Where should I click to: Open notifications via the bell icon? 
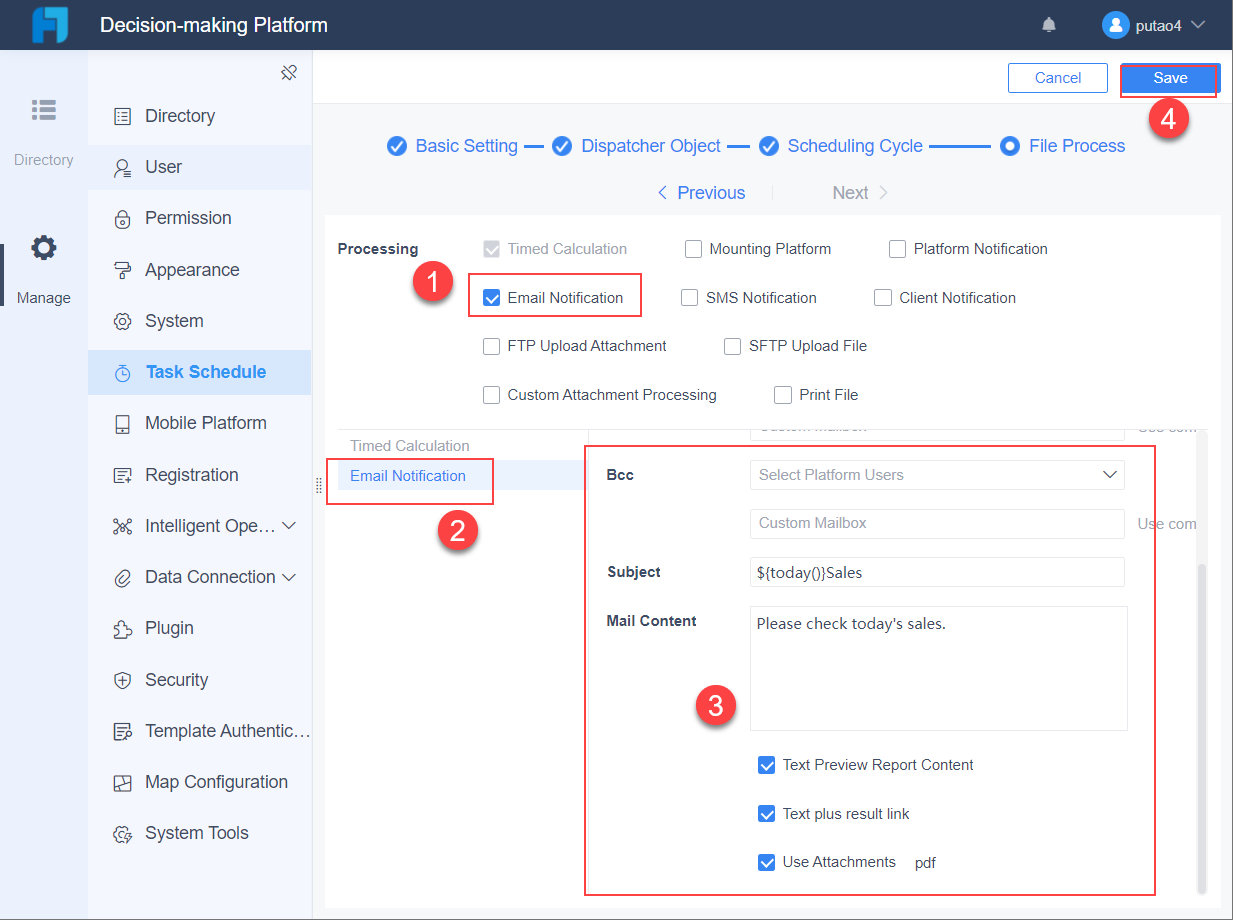coord(1048,24)
